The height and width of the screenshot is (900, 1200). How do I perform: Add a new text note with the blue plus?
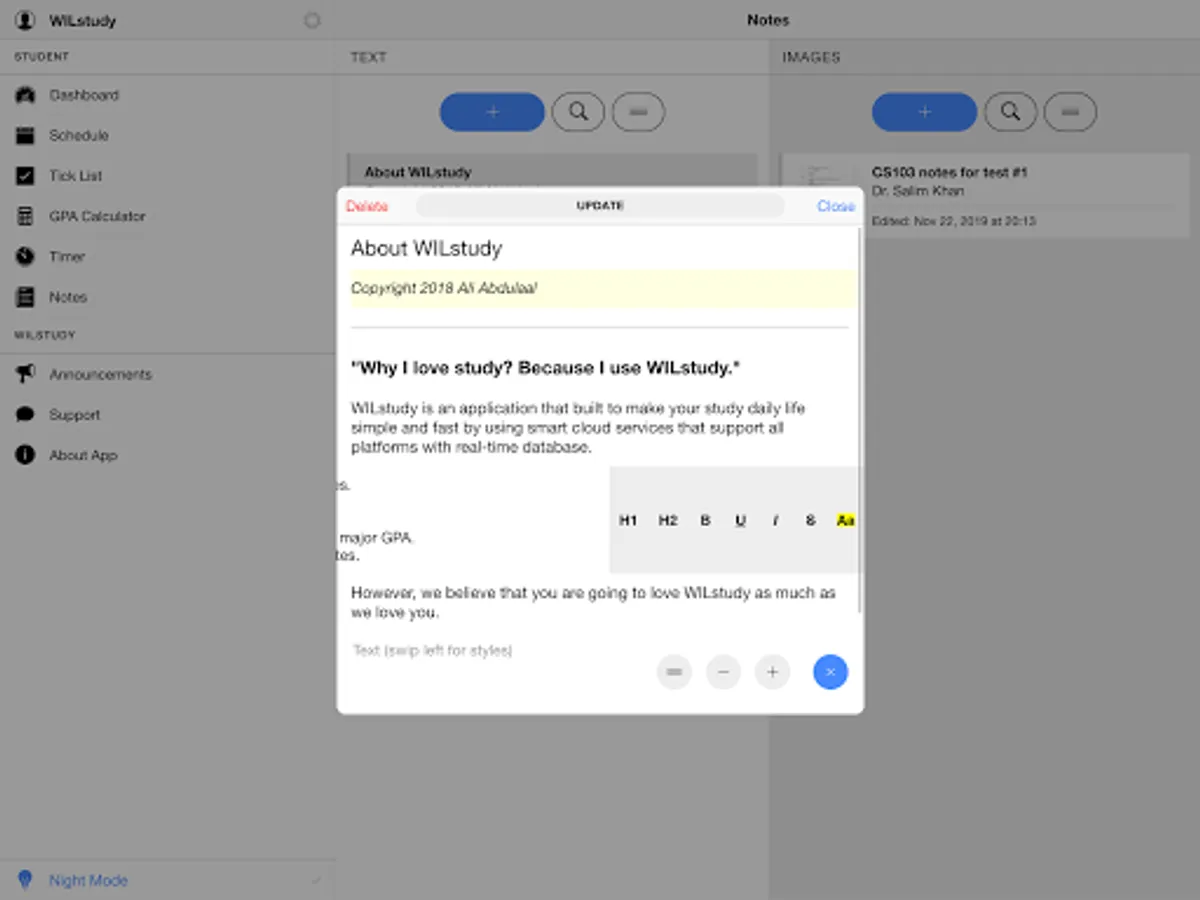tap(492, 112)
